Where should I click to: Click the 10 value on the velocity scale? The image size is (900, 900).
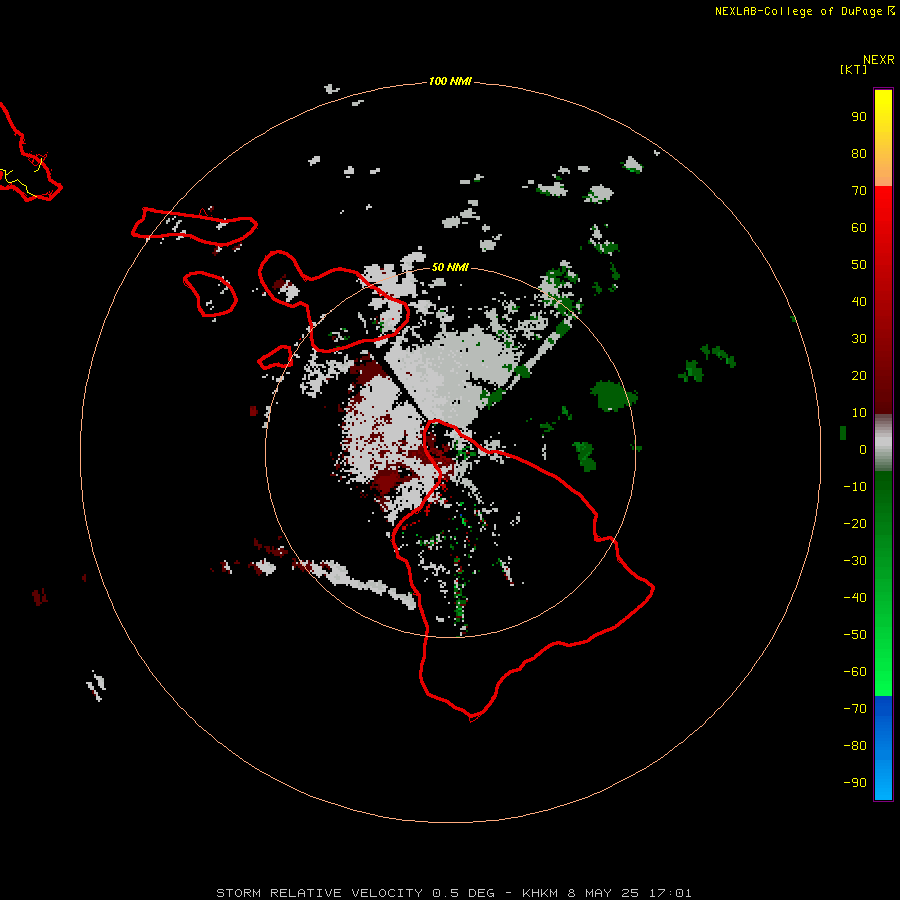(x=859, y=413)
